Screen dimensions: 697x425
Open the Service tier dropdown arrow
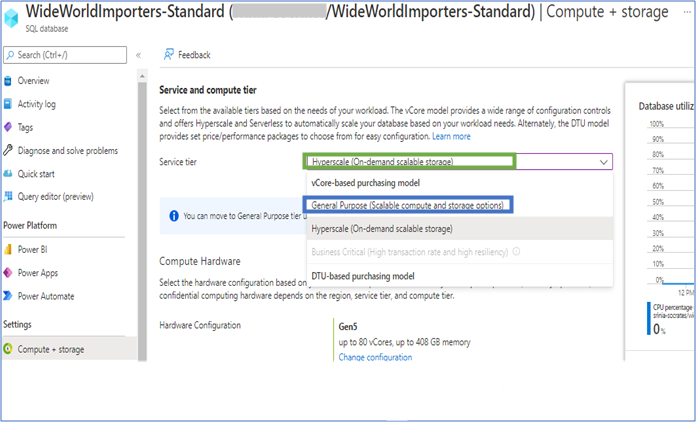603,162
